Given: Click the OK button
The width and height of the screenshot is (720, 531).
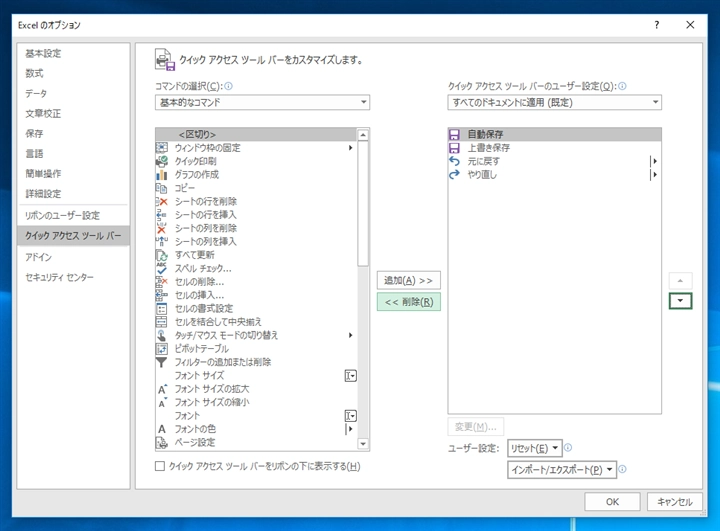Looking at the screenshot, I should pyautogui.click(x=612, y=502).
